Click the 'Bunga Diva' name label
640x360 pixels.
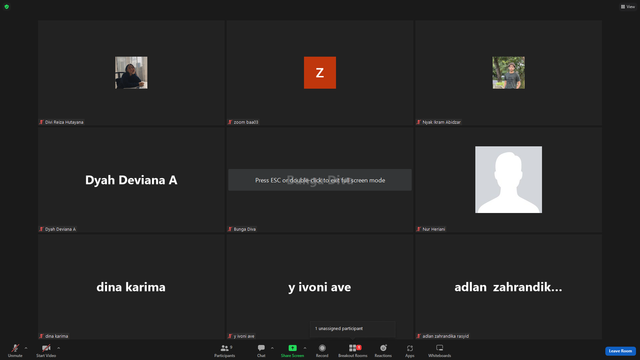click(242, 229)
